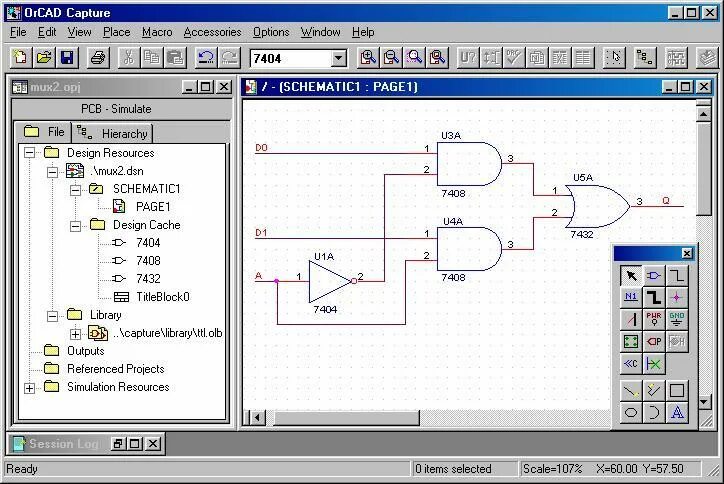
Task: Select the Place Polyline tool
Action: [x=654, y=391]
